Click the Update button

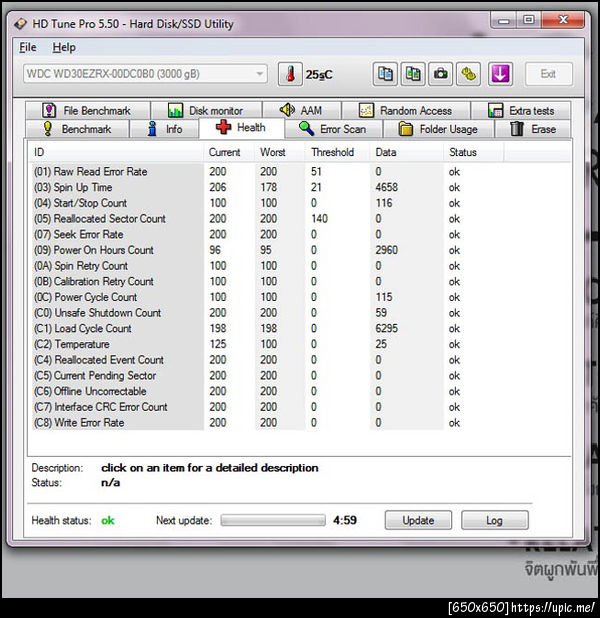coord(418,520)
